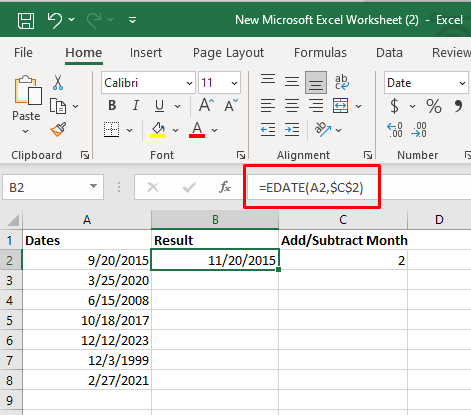Apply red Font Color
The image size is (471, 415).
(x=197, y=130)
